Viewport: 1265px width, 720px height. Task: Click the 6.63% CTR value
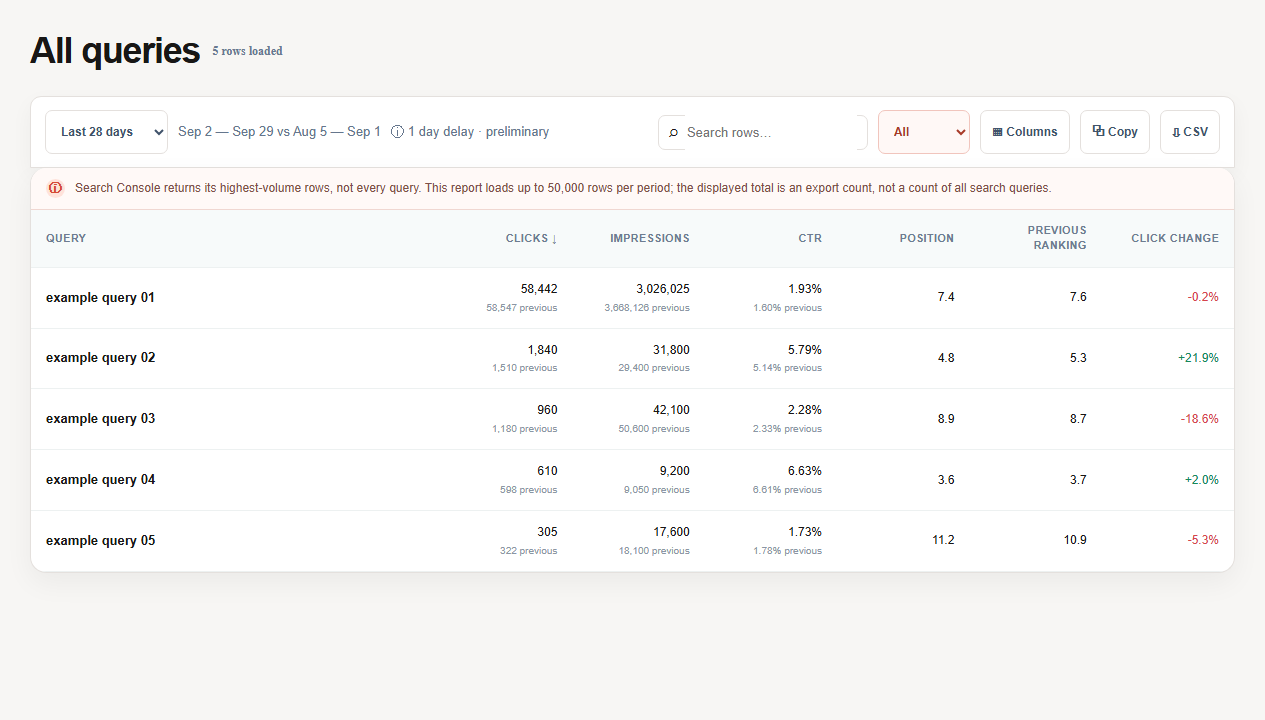[x=805, y=471]
